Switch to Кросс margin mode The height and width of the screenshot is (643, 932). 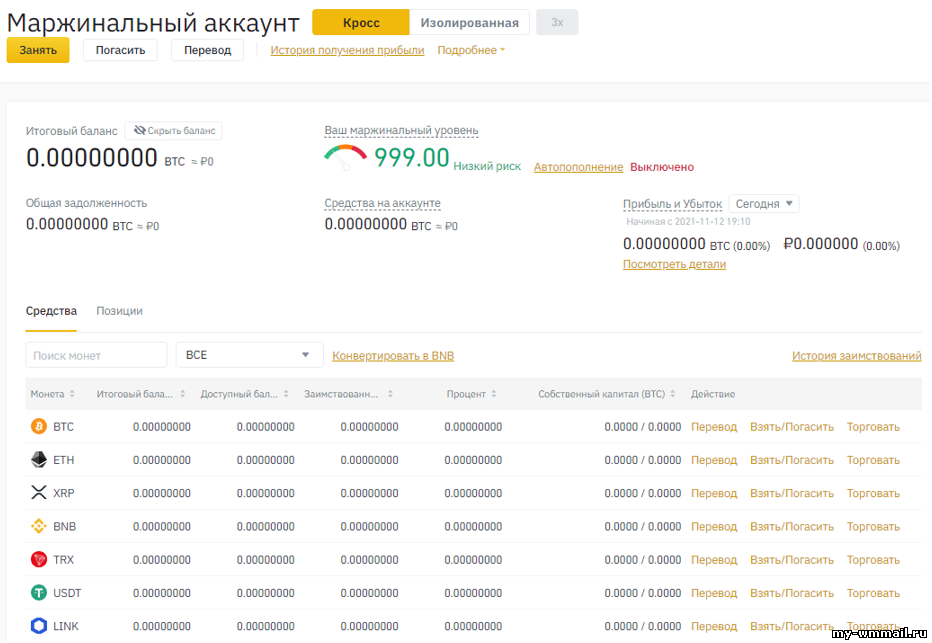[361, 23]
